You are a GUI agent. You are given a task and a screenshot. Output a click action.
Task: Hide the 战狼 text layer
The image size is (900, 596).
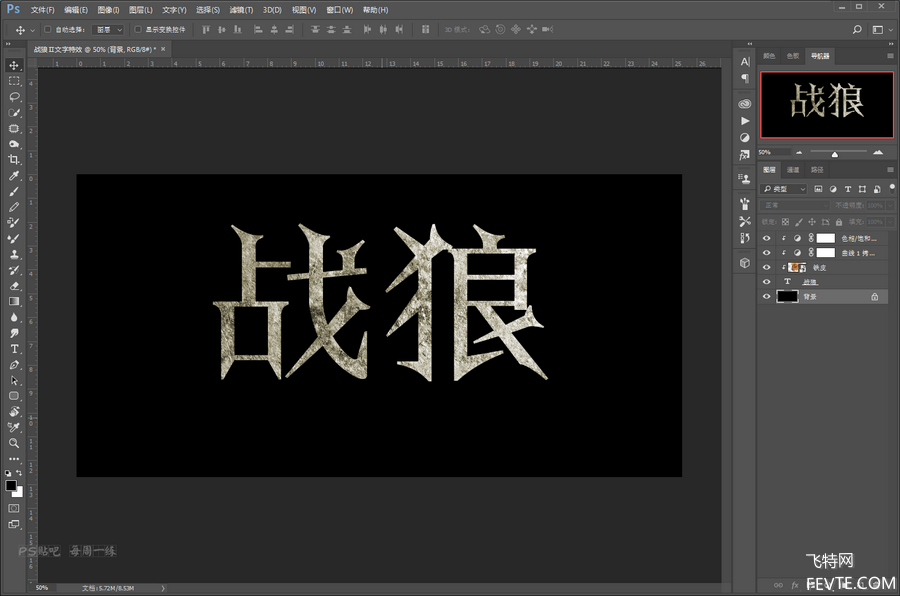766,282
